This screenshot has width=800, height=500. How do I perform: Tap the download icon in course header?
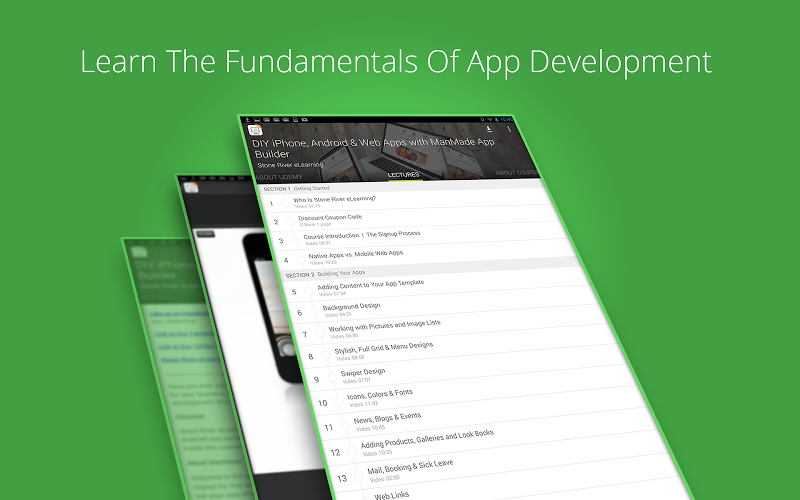[x=489, y=129]
